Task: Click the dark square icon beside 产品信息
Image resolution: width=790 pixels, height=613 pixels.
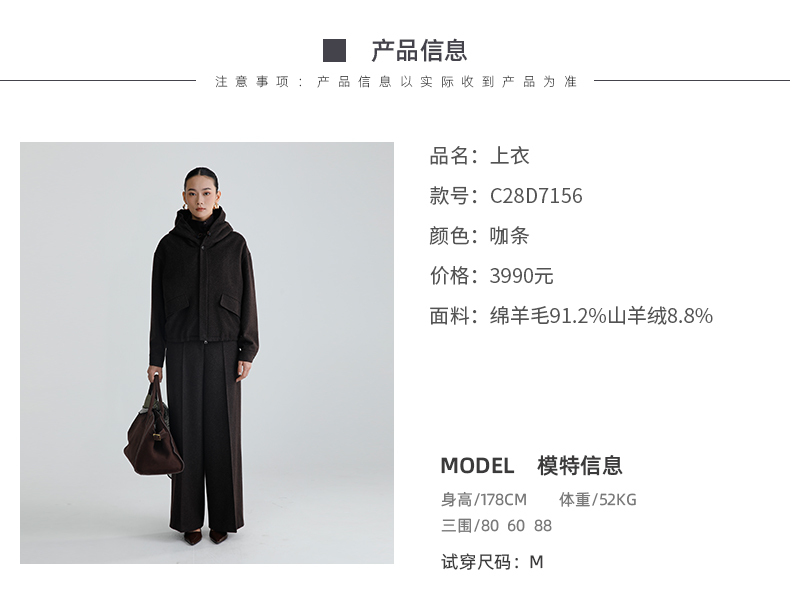Action: 334,50
